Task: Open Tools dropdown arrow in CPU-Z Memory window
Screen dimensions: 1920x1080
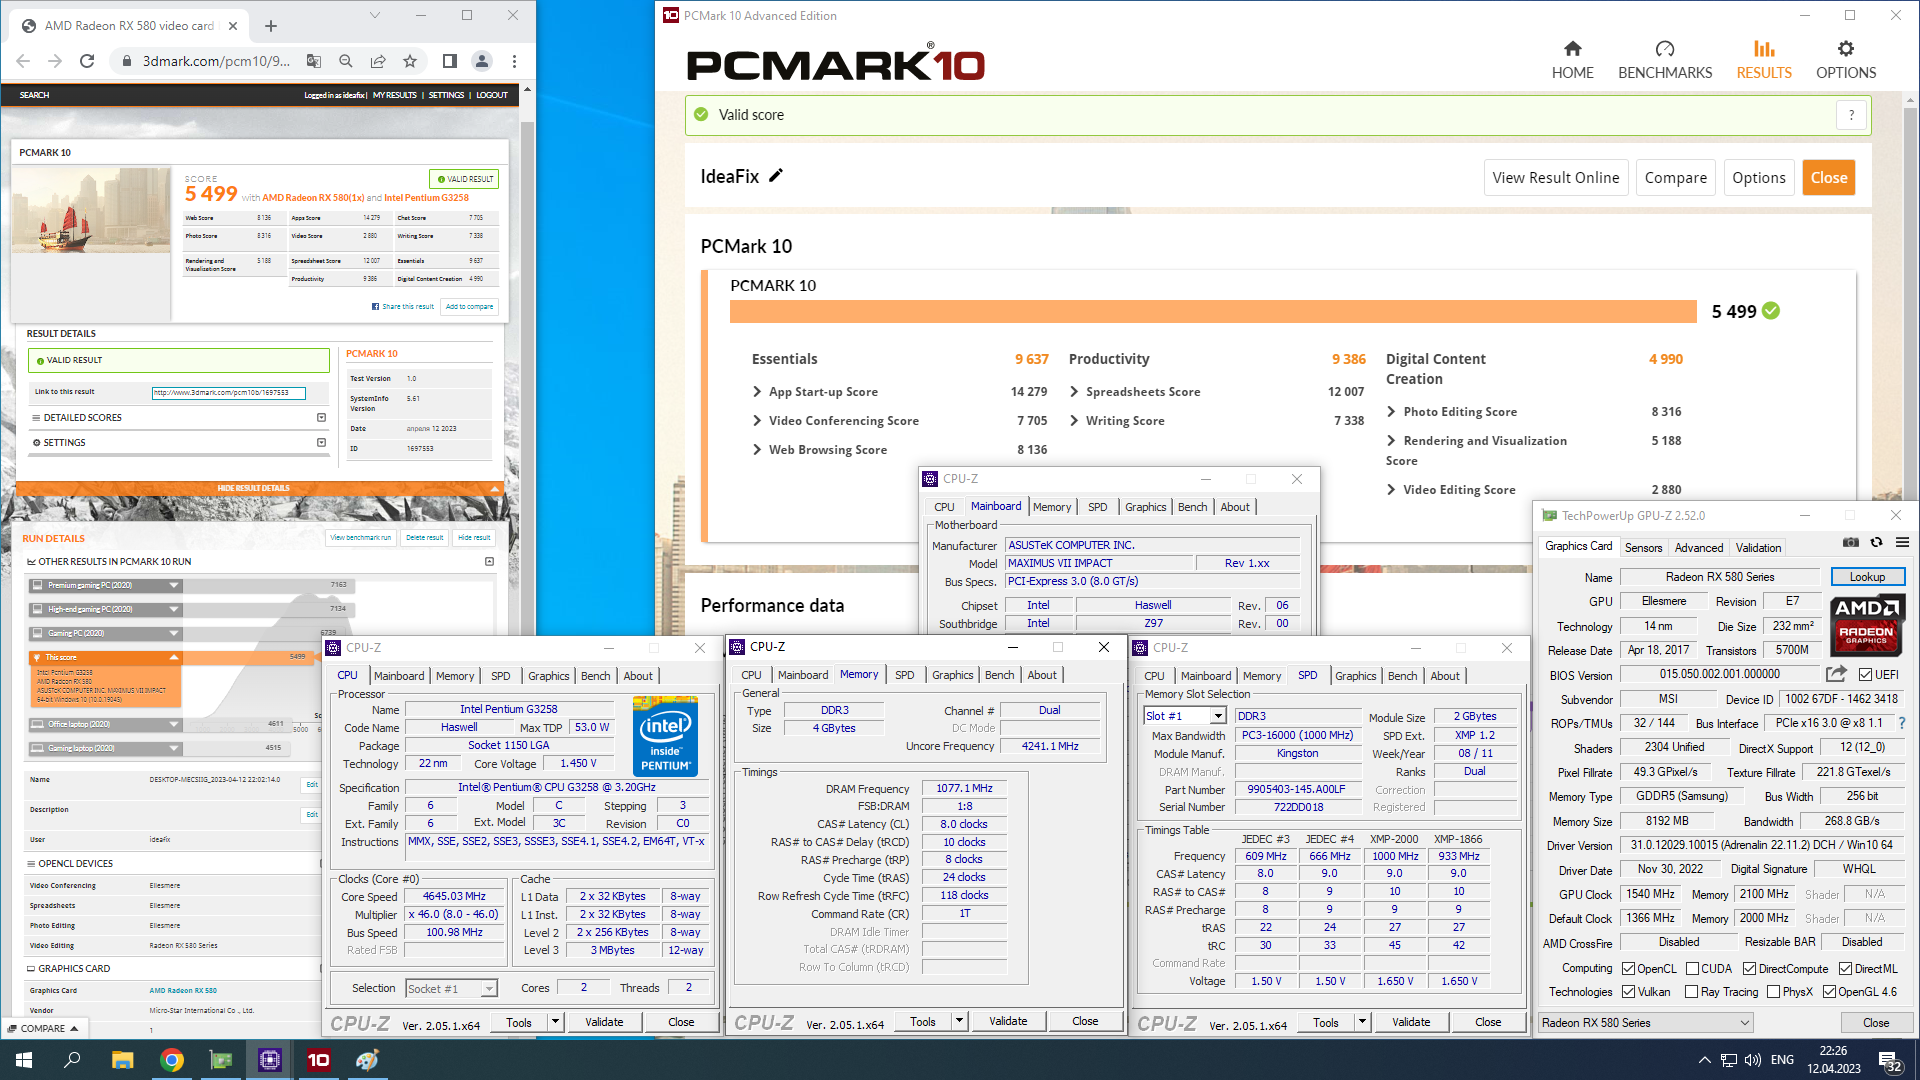Action: tap(958, 1021)
